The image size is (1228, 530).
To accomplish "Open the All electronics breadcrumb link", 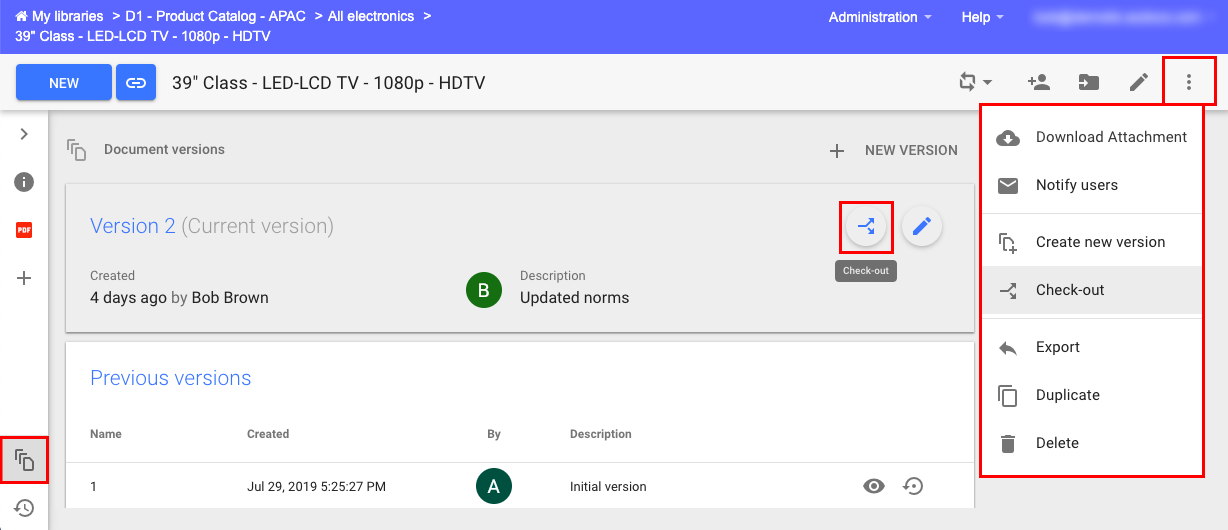I will (x=372, y=17).
